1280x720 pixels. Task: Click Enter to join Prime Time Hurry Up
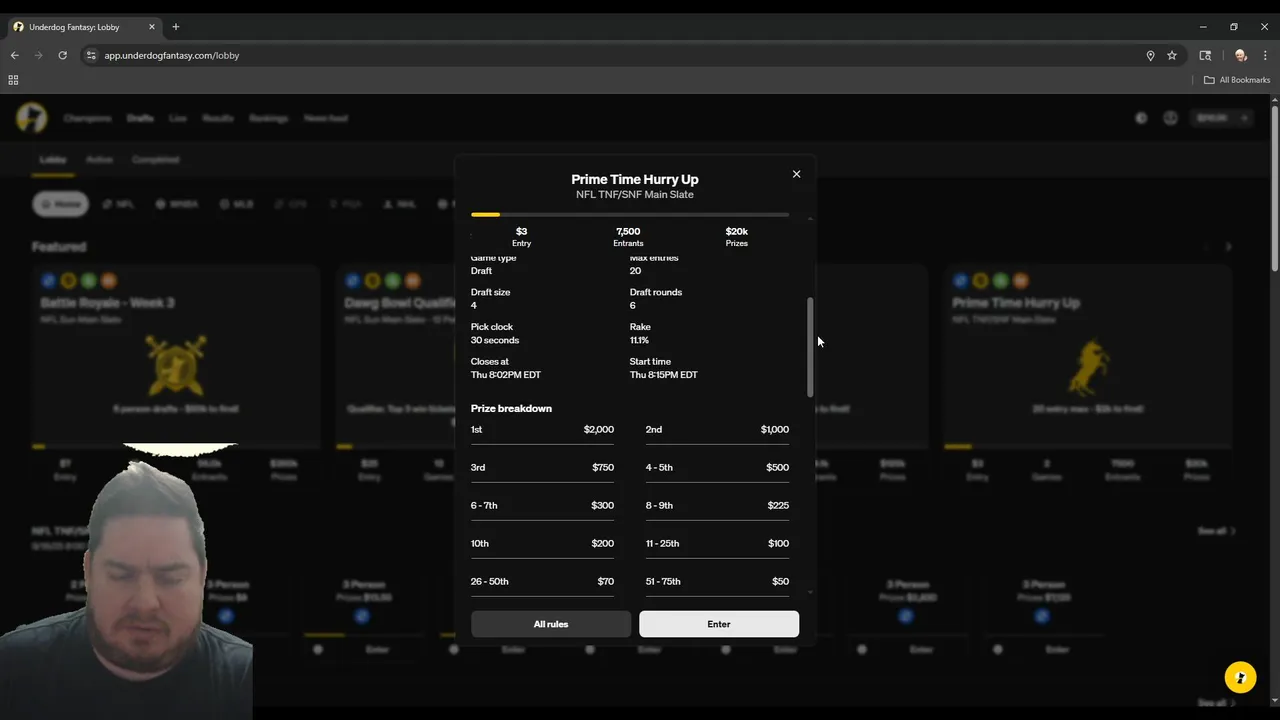pyautogui.click(x=719, y=624)
